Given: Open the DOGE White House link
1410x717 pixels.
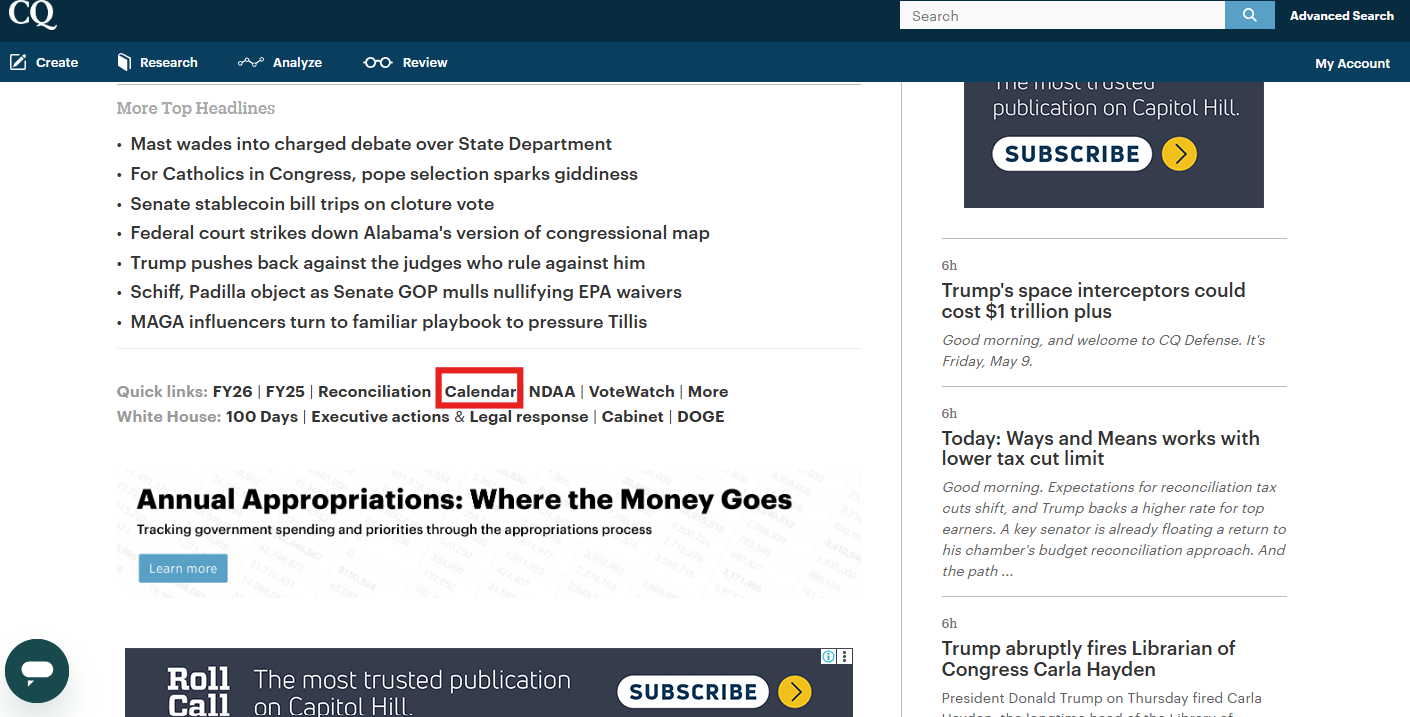Looking at the screenshot, I should pyautogui.click(x=700, y=417).
